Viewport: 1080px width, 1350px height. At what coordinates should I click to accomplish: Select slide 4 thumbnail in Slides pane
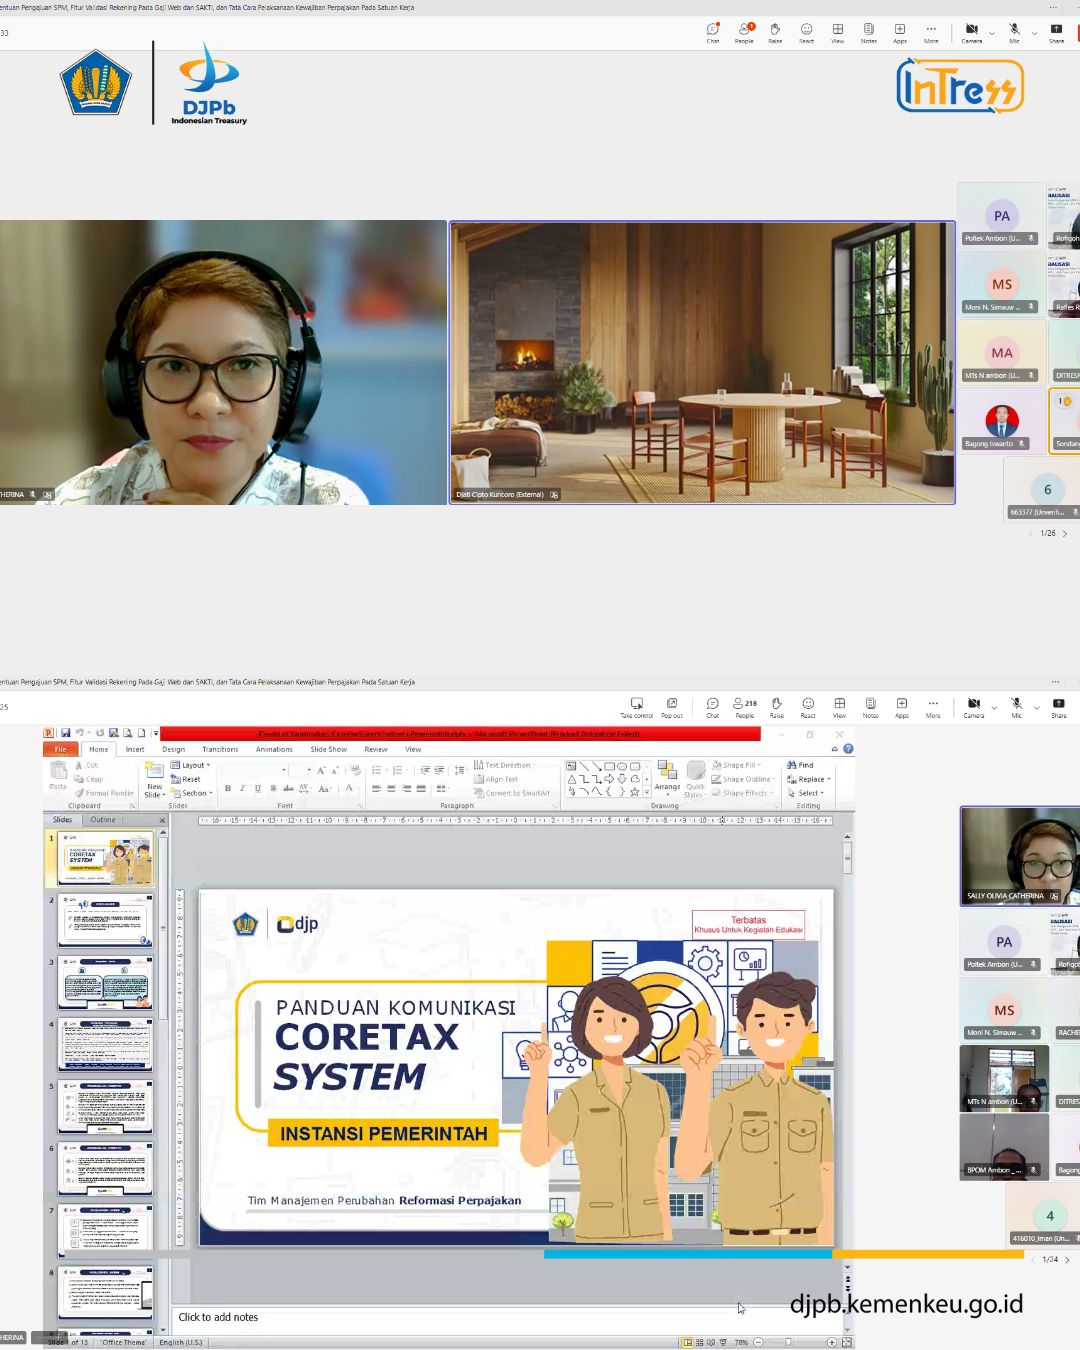106,1045
